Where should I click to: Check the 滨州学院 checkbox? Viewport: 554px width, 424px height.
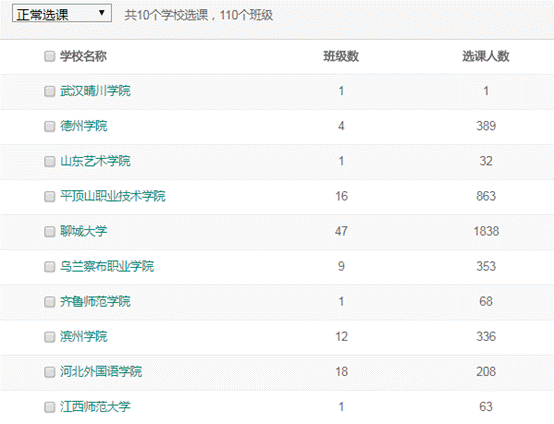49,337
